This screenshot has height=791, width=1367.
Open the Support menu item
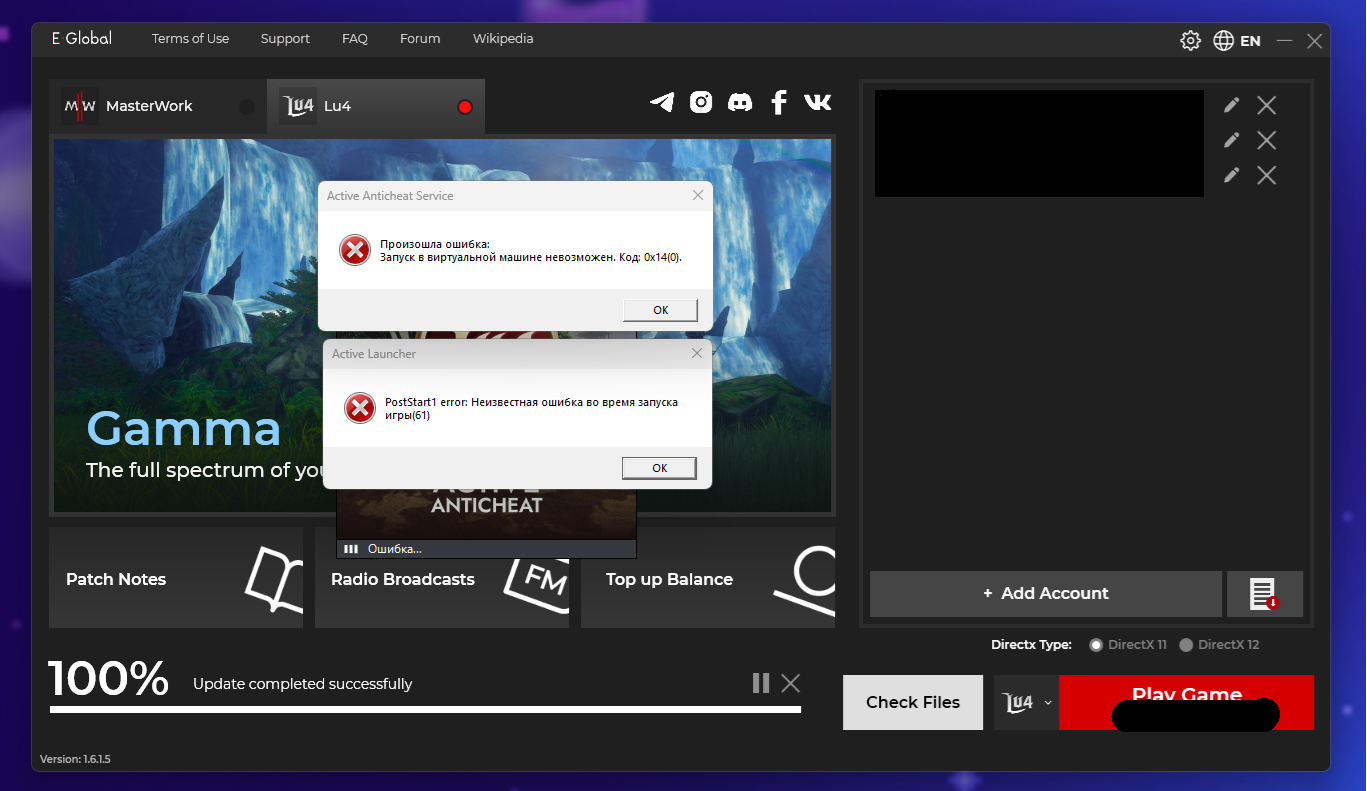pos(285,39)
